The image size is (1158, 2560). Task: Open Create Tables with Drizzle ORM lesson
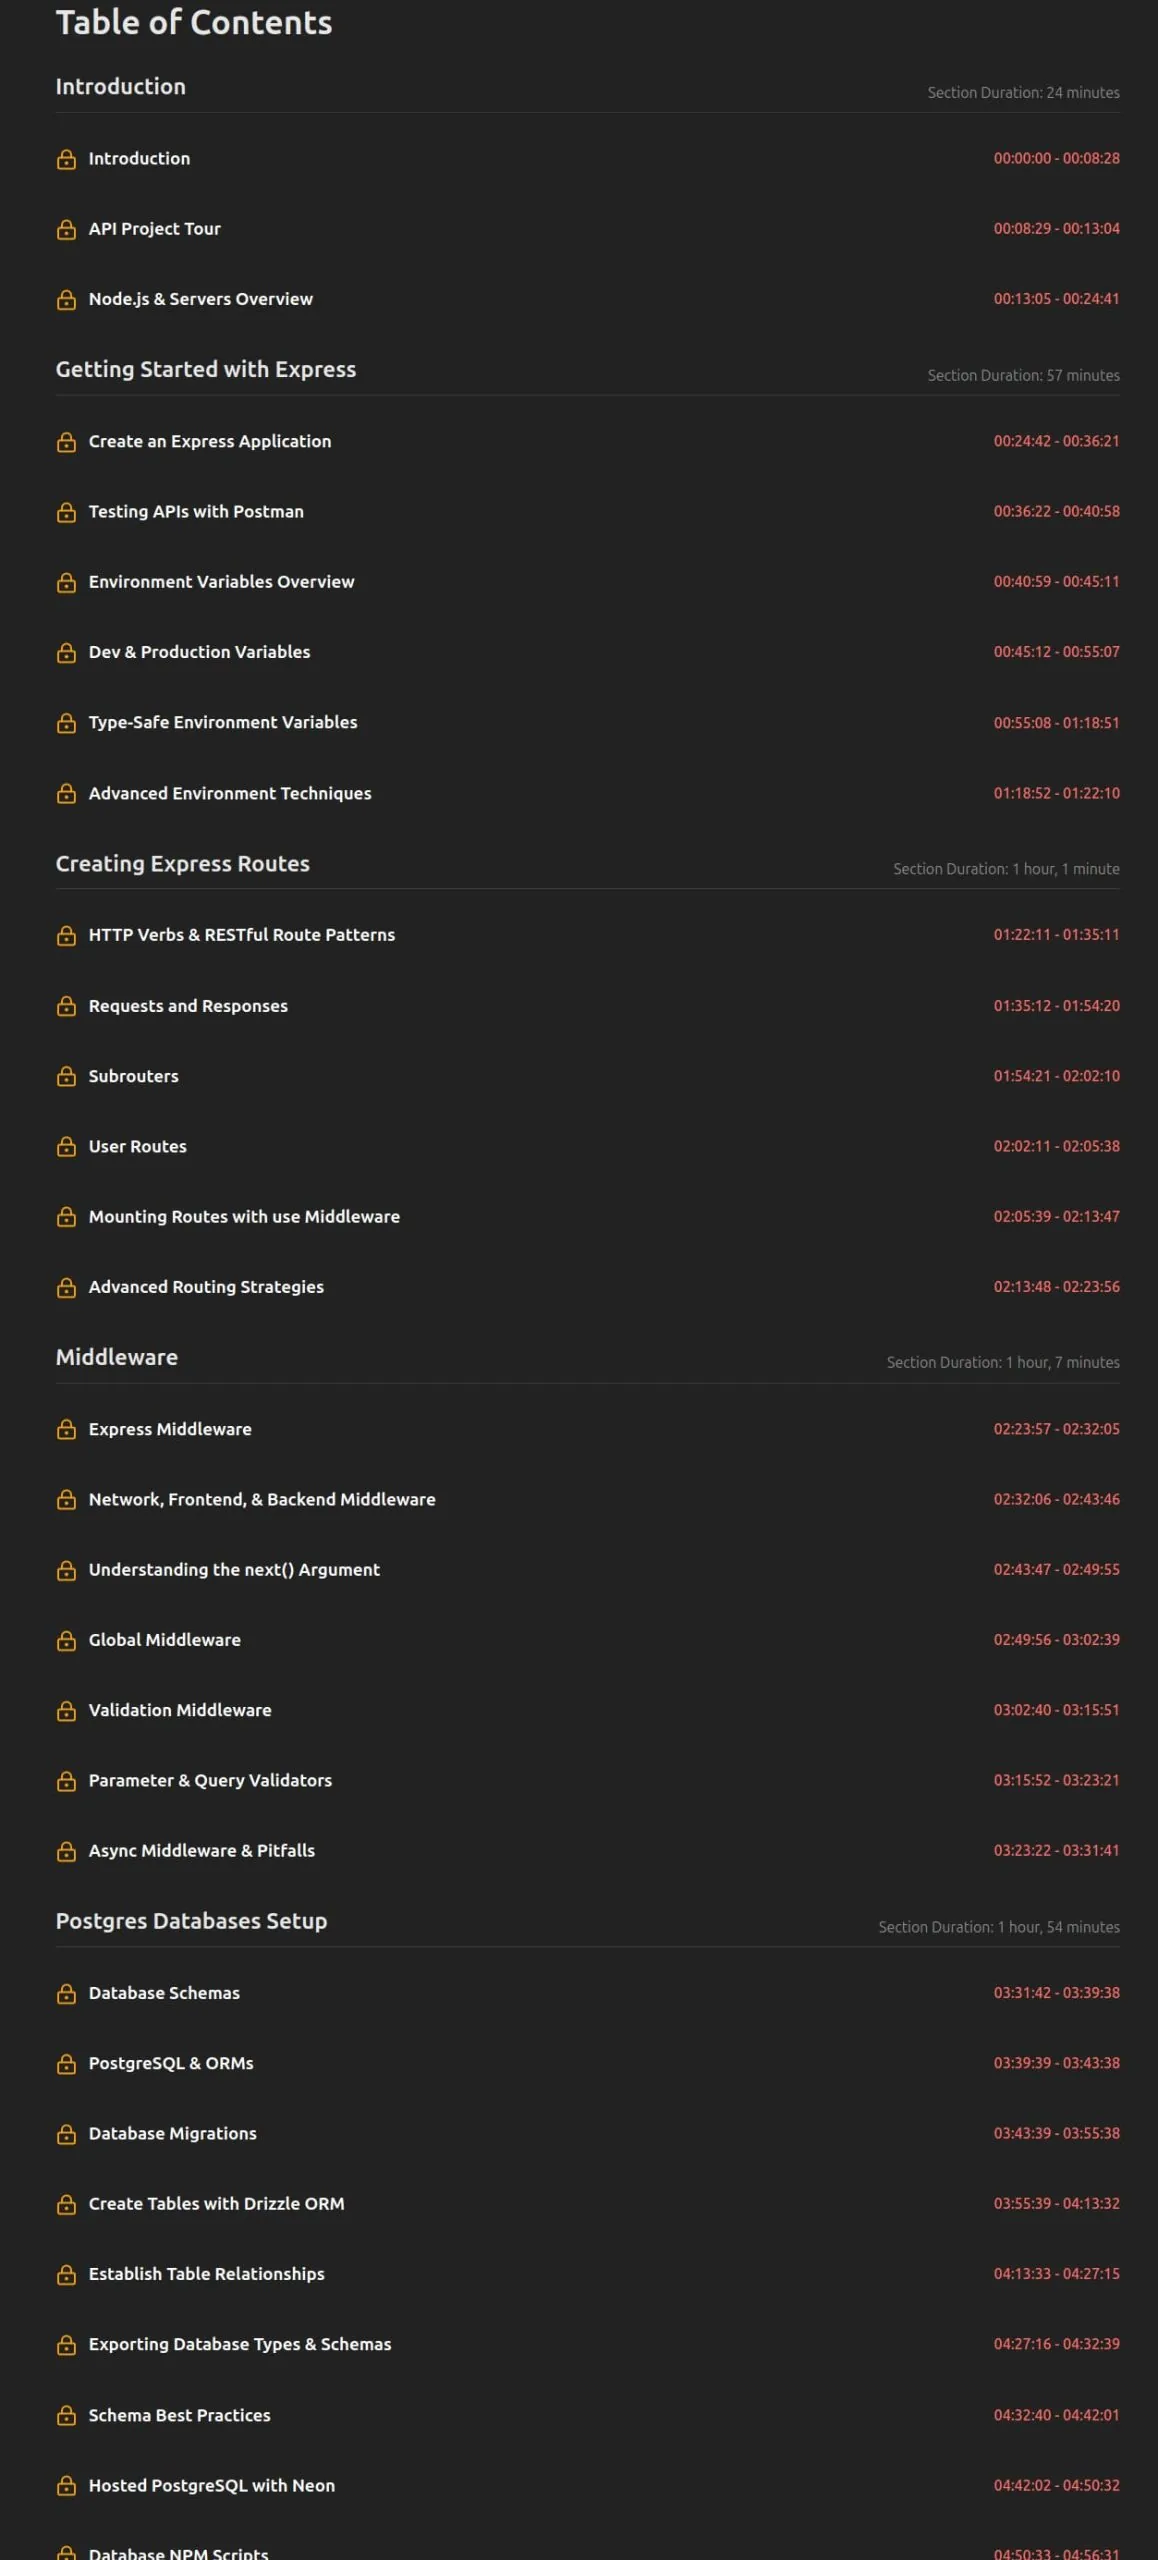point(216,2204)
